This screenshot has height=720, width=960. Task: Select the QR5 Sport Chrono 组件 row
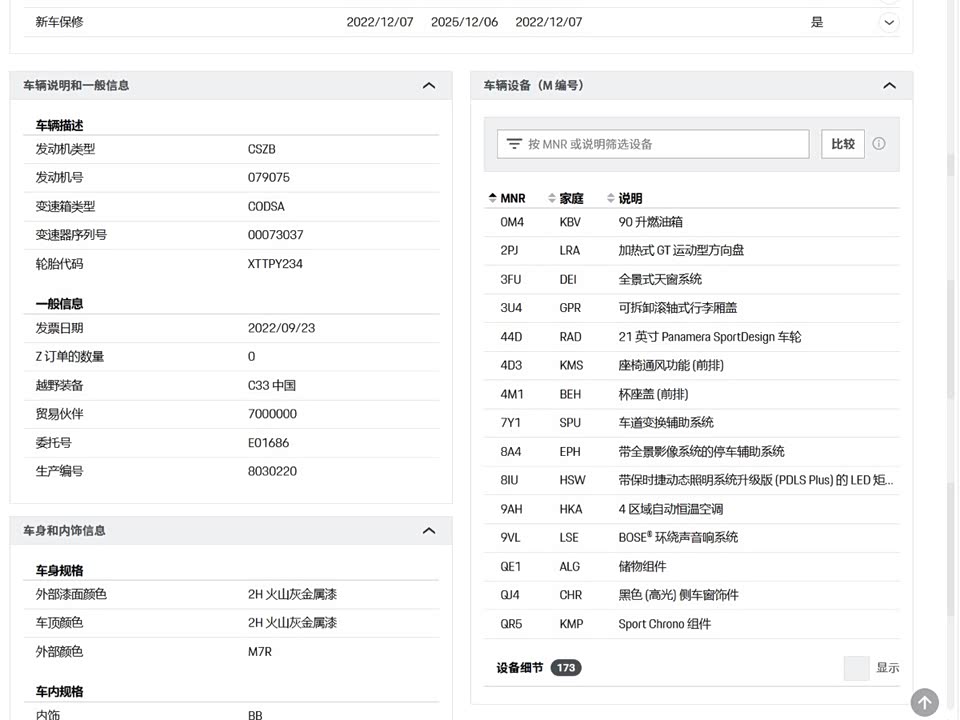pyautogui.click(x=690, y=624)
